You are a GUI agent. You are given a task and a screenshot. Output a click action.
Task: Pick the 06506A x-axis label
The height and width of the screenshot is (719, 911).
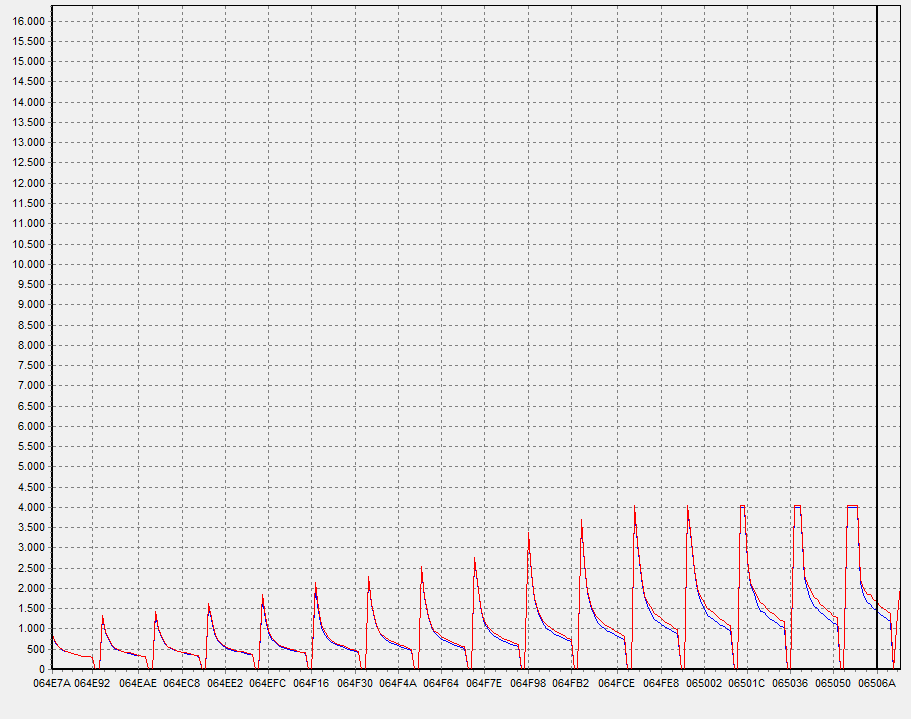(877, 684)
